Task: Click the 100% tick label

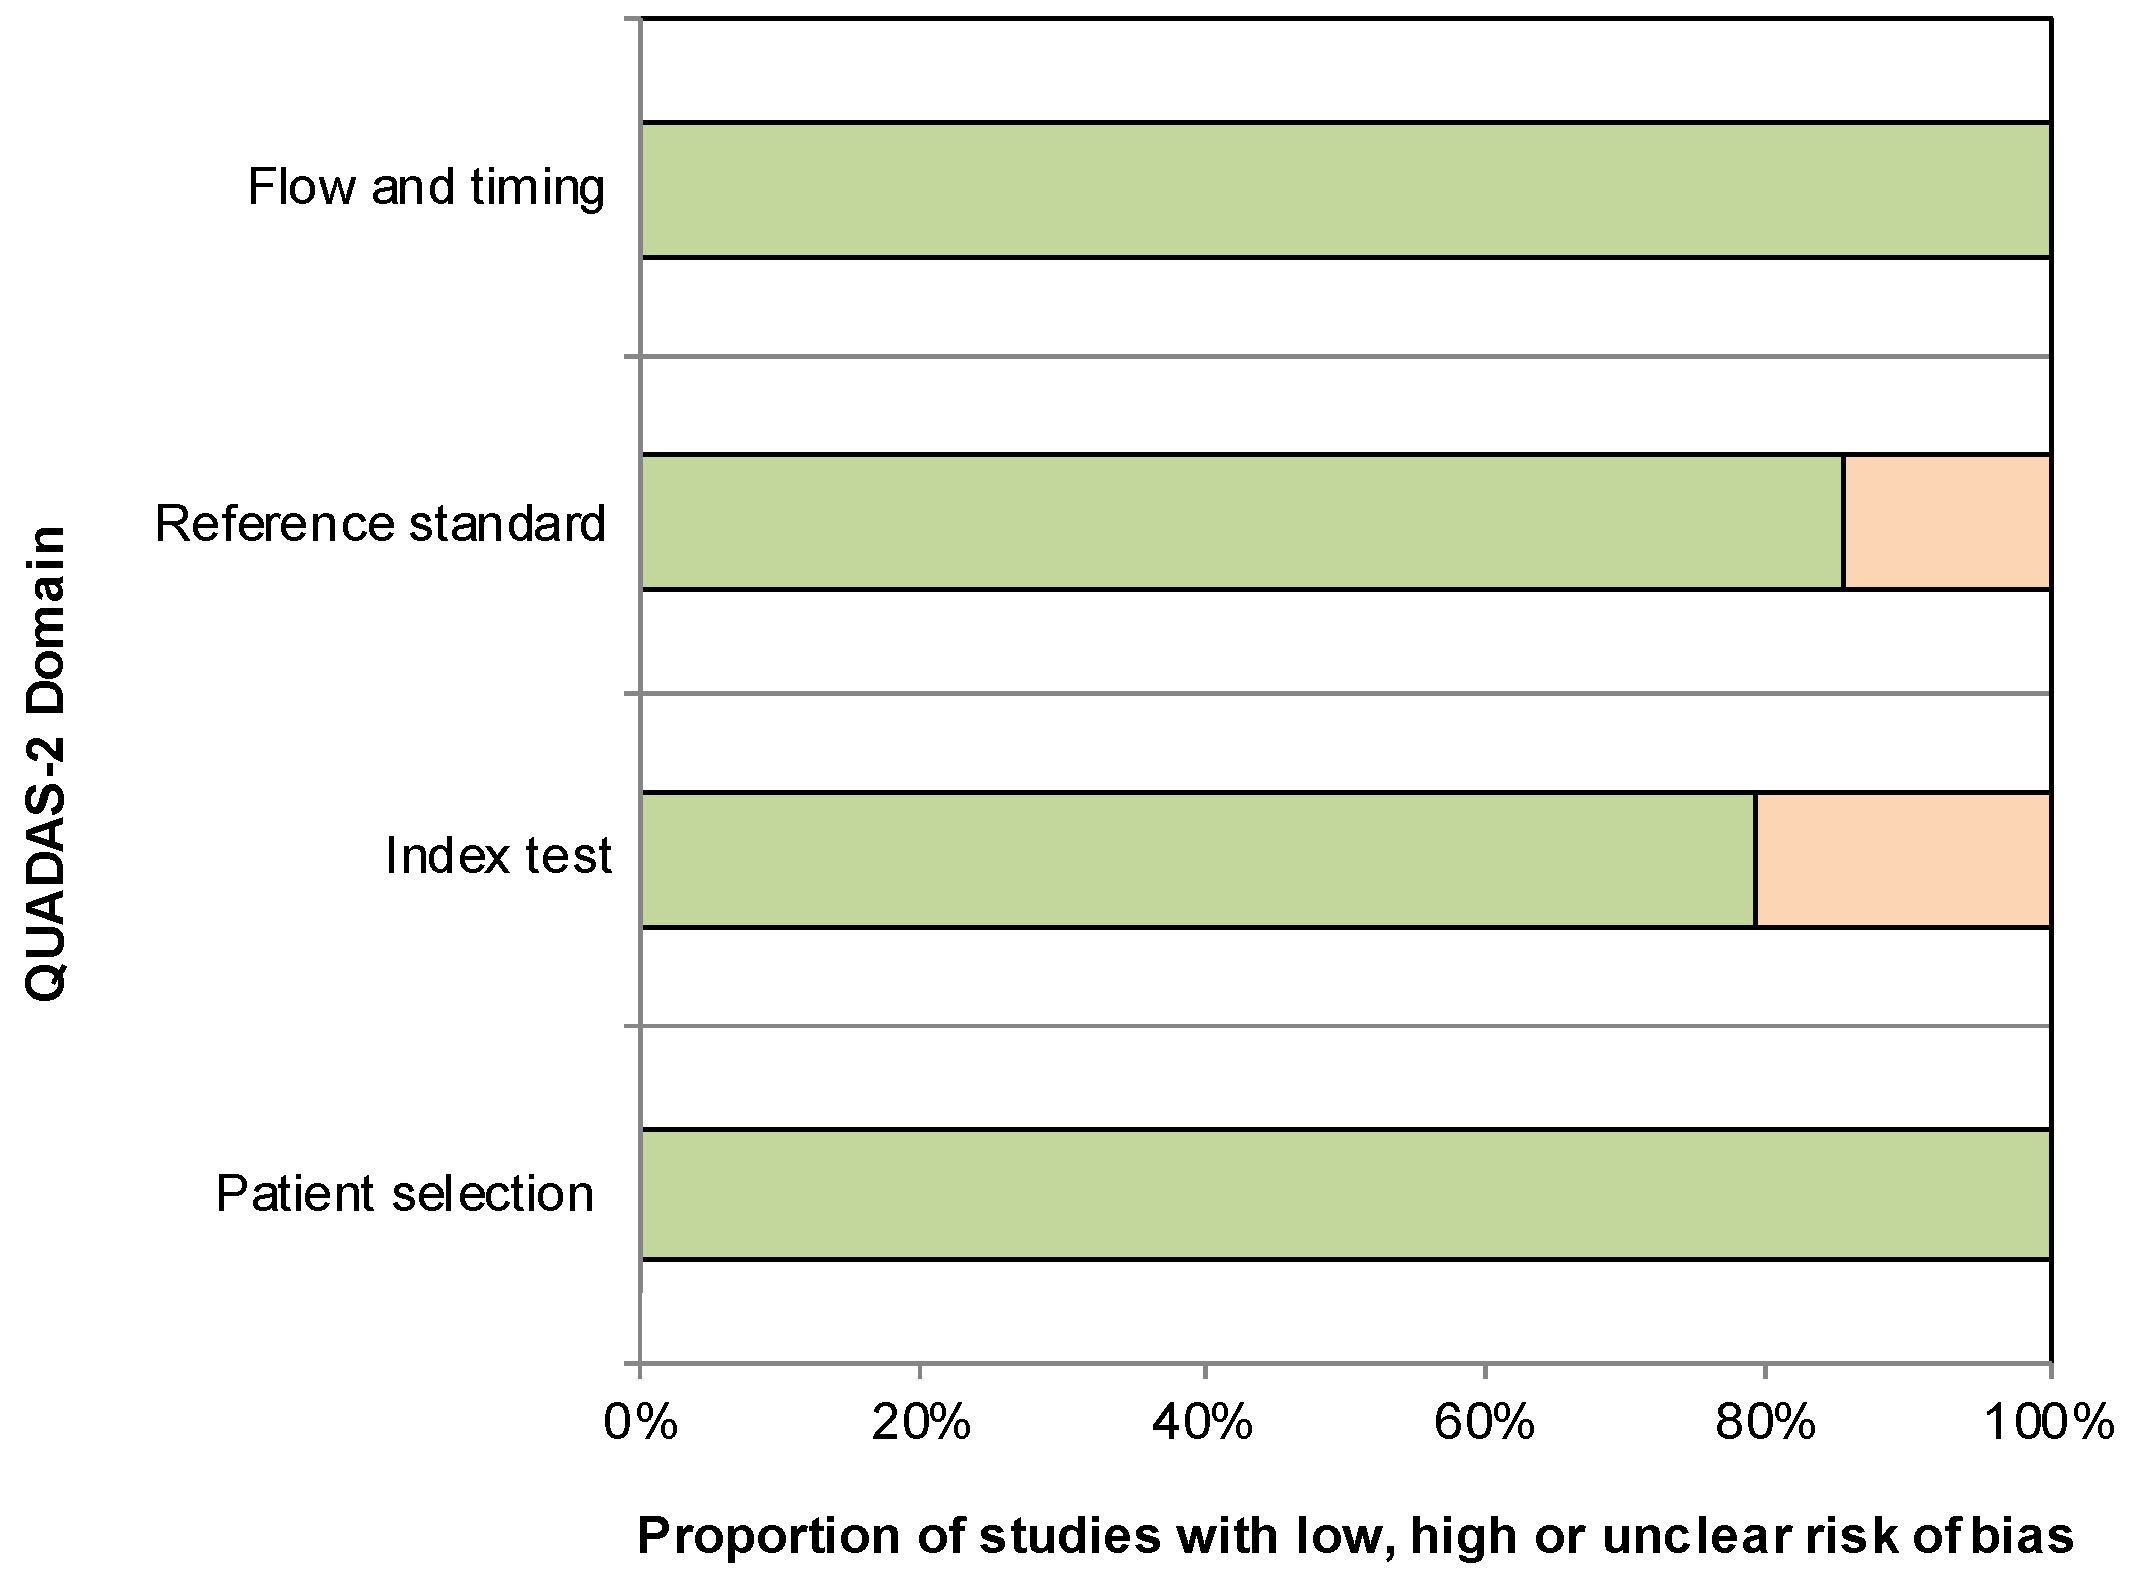Action: point(2048,1421)
